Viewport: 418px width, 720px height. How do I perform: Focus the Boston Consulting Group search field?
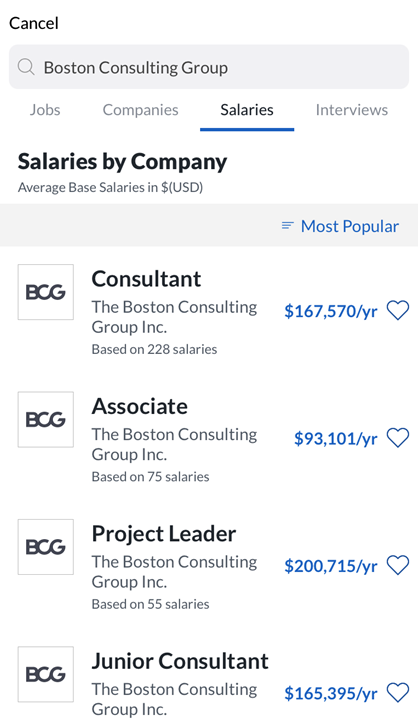(209, 67)
